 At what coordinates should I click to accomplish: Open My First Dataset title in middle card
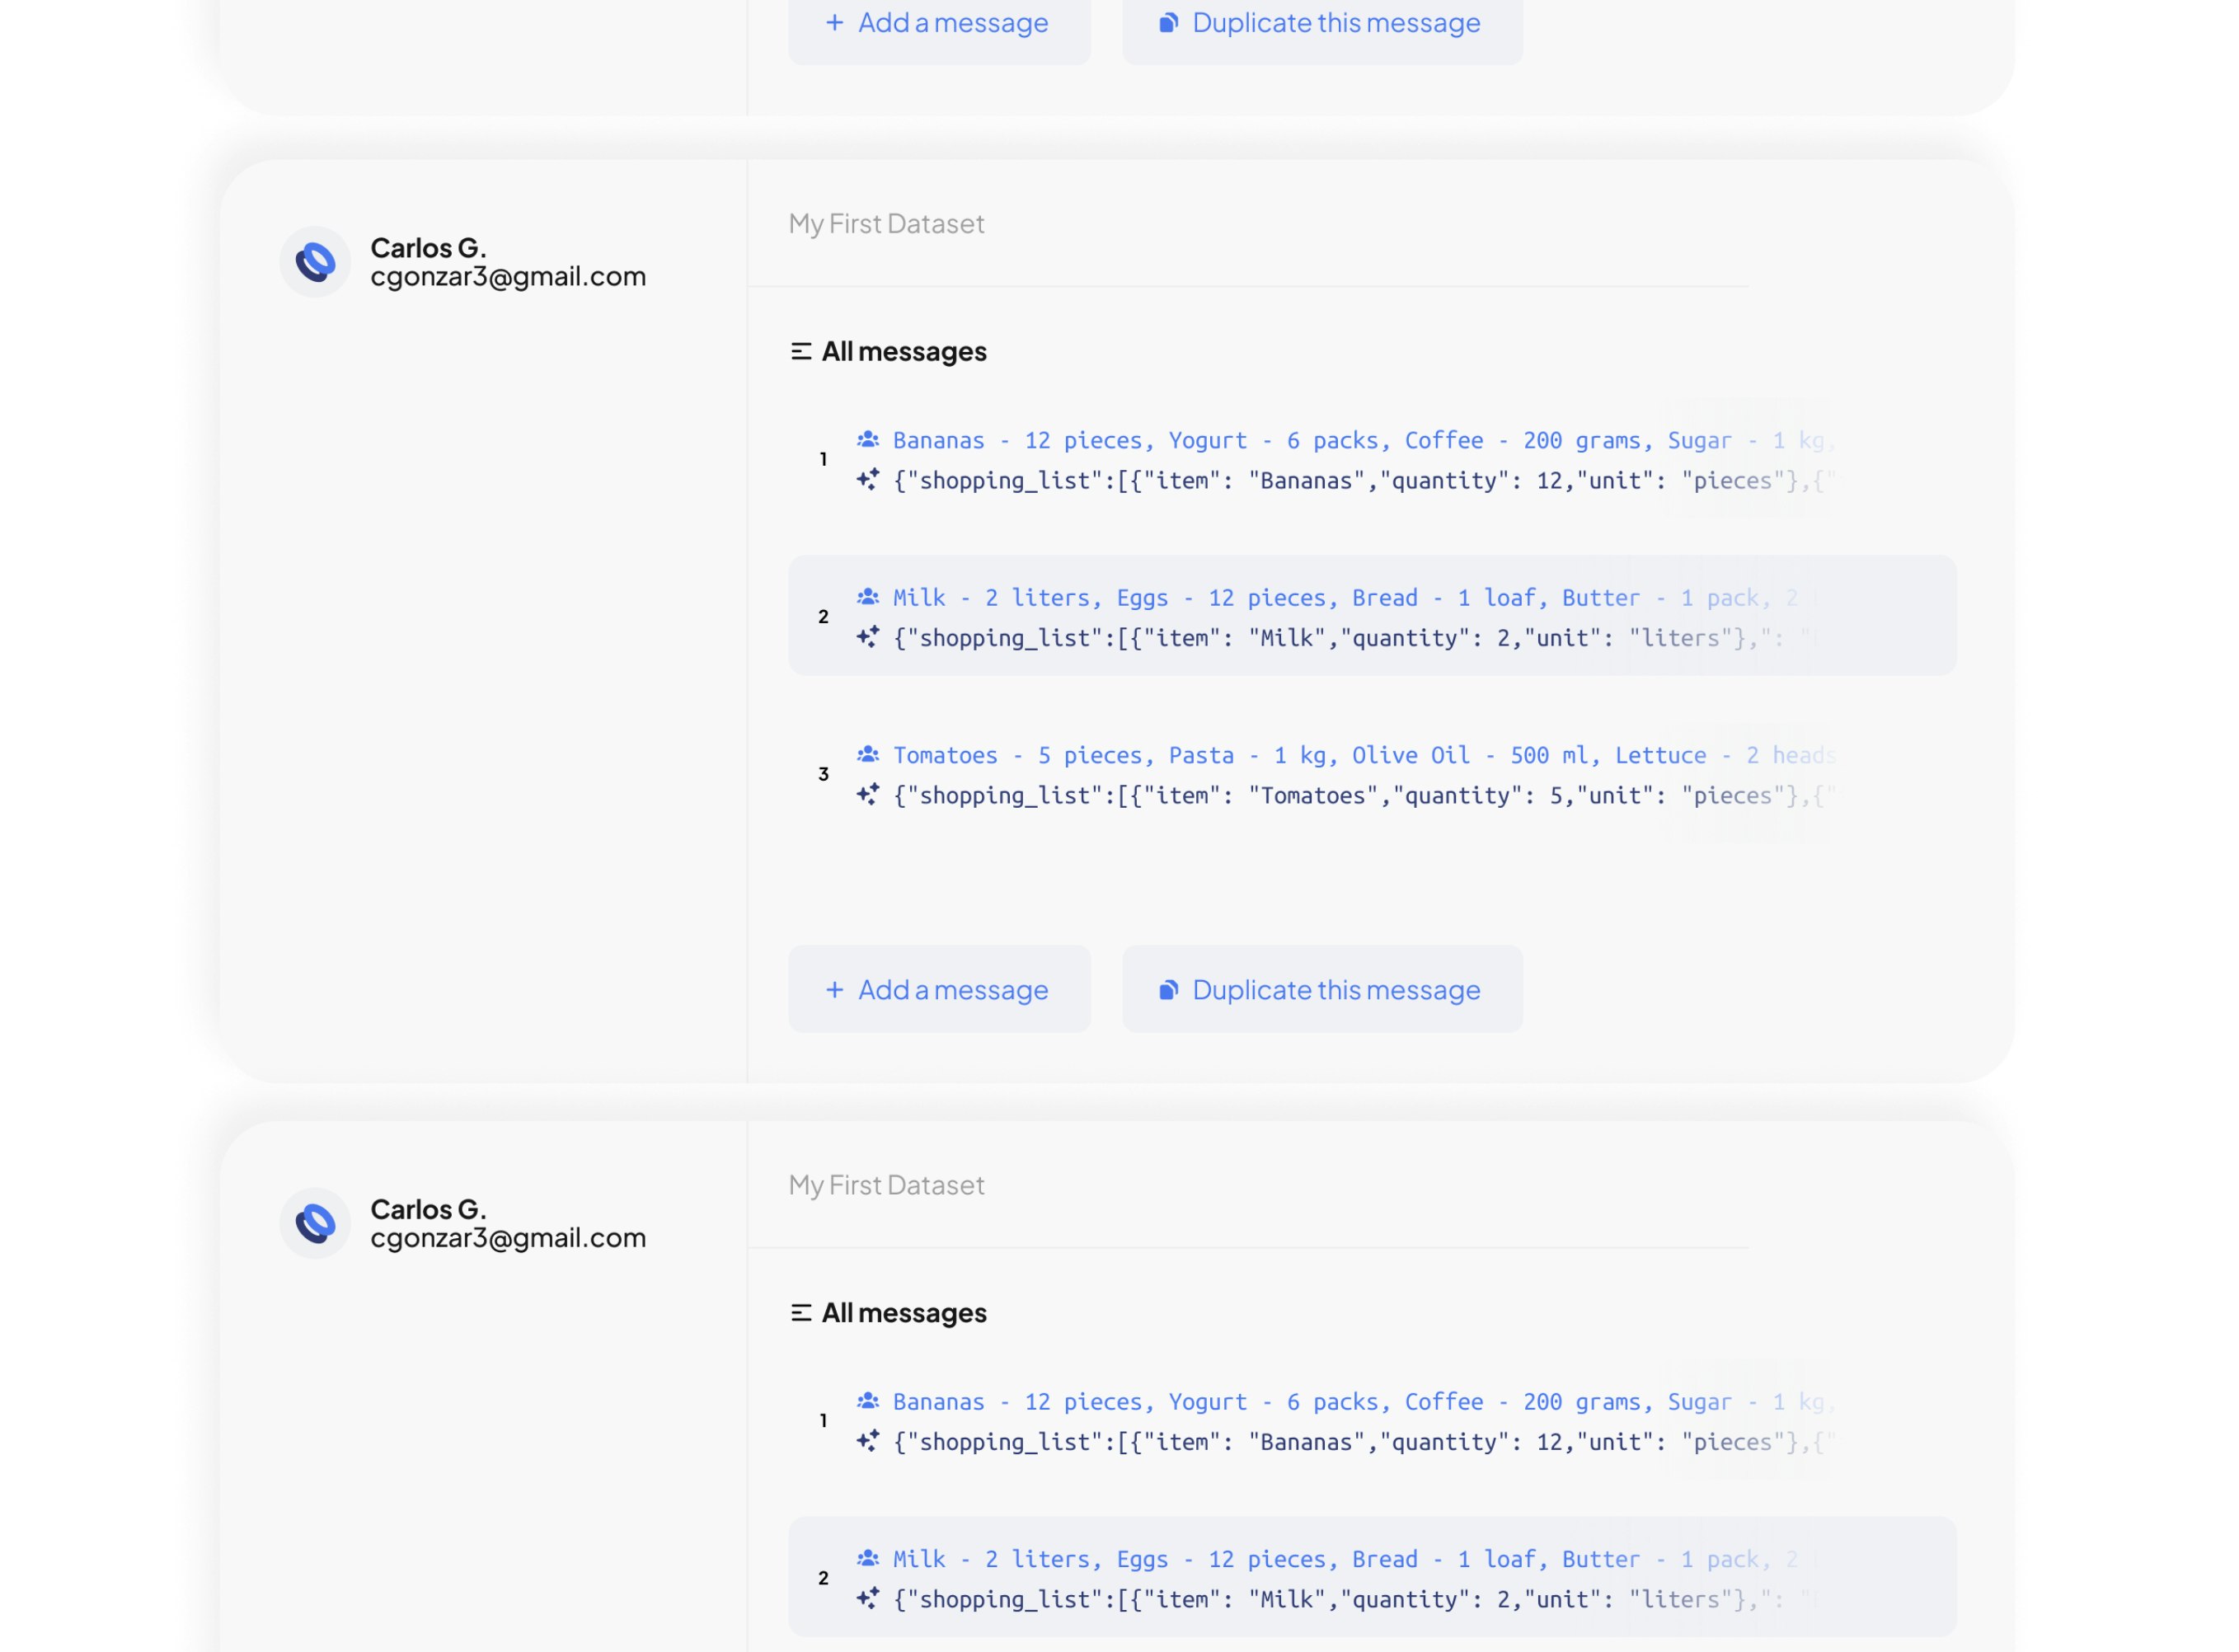click(886, 224)
